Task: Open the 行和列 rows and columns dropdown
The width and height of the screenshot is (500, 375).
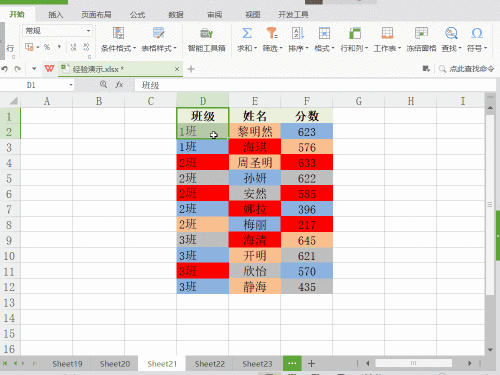Action: pos(354,48)
